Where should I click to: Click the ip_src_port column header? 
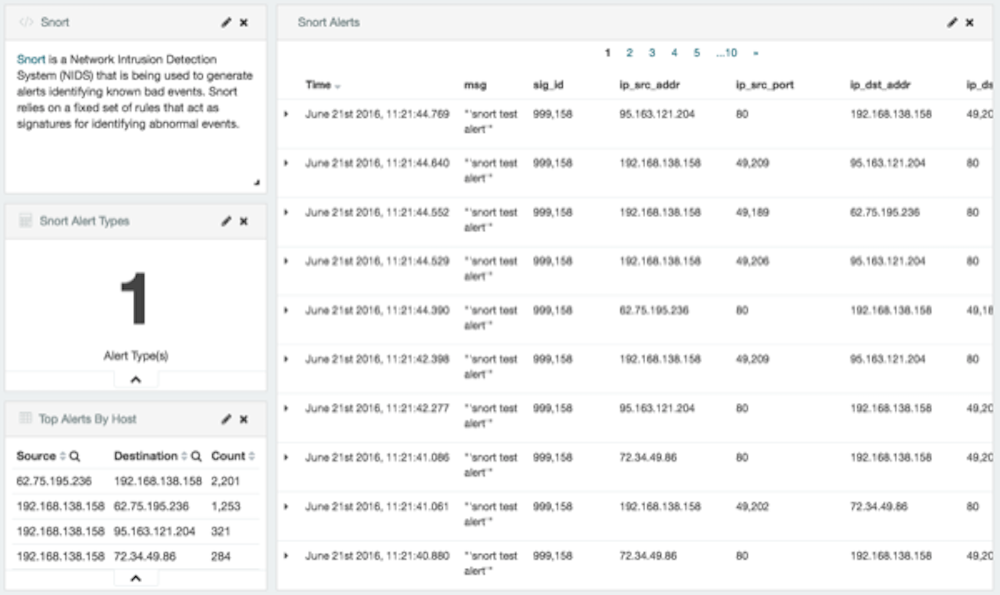click(765, 85)
